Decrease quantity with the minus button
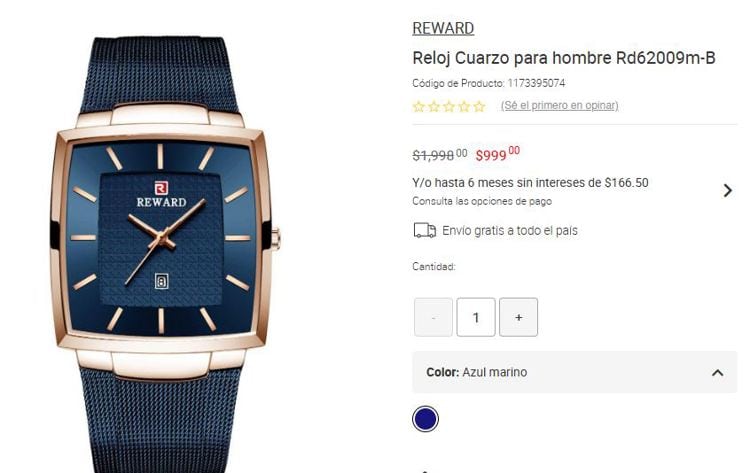The width and height of the screenshot is (750, 473). coord(433,317)
